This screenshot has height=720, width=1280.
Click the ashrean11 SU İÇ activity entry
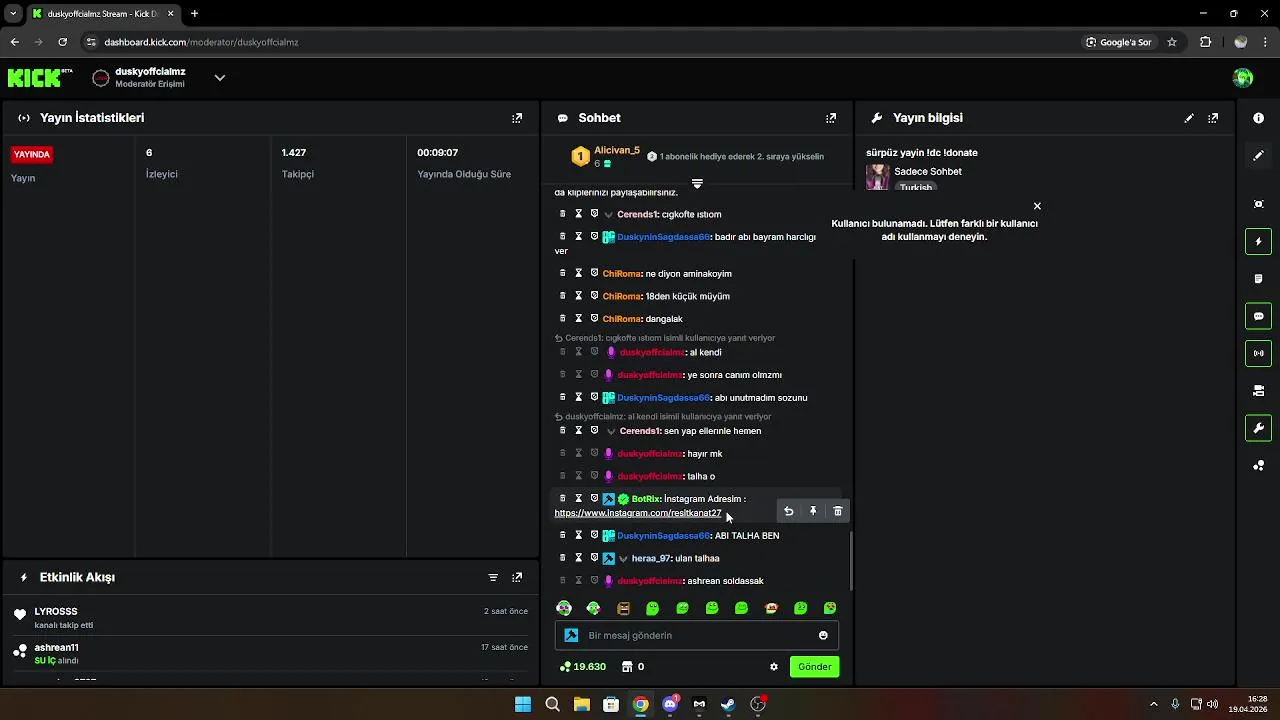pyautogui.click(x=270, y=654)
